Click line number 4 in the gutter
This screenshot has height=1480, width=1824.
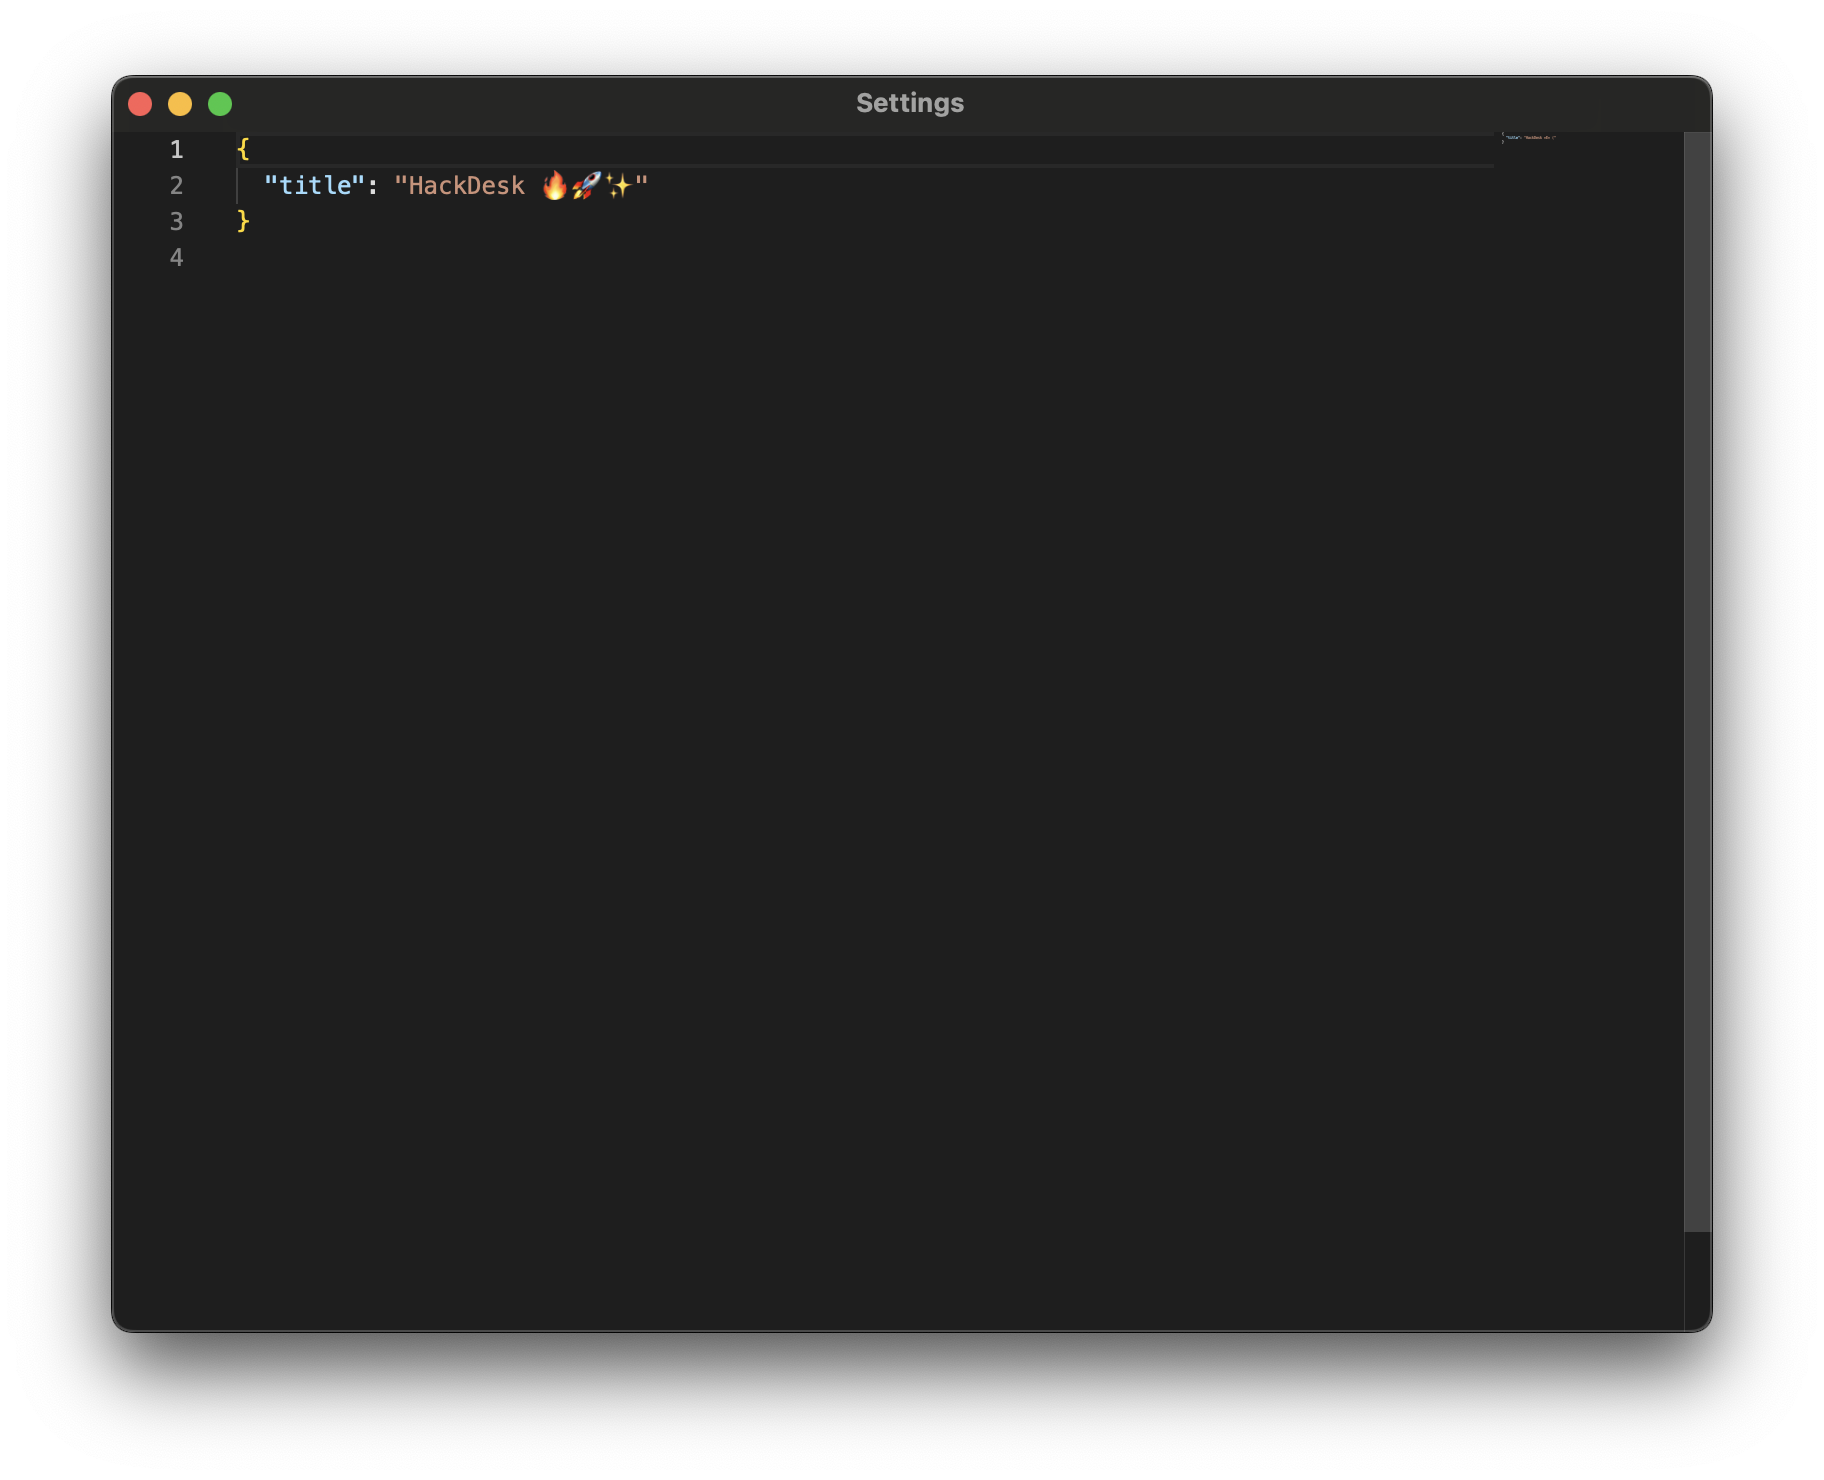point(176,257)
